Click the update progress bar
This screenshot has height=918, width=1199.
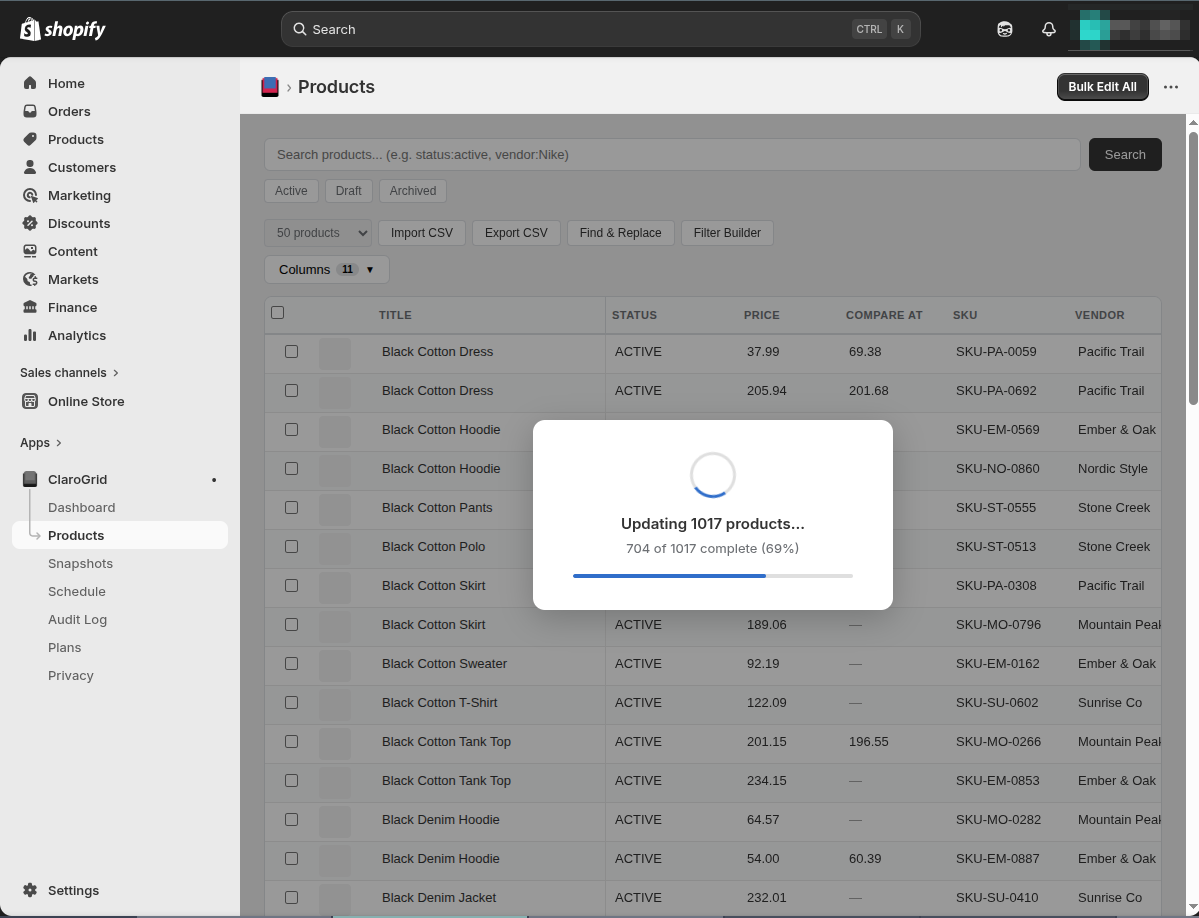(712, 575)
